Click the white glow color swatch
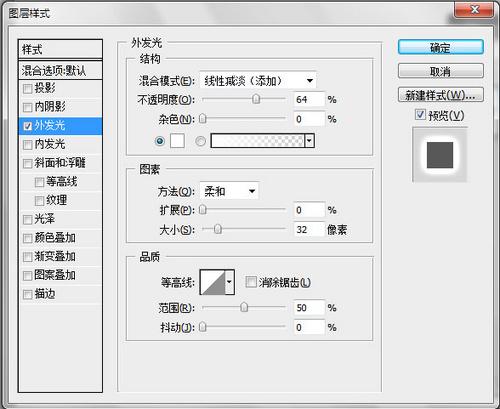 coord(177,141)
